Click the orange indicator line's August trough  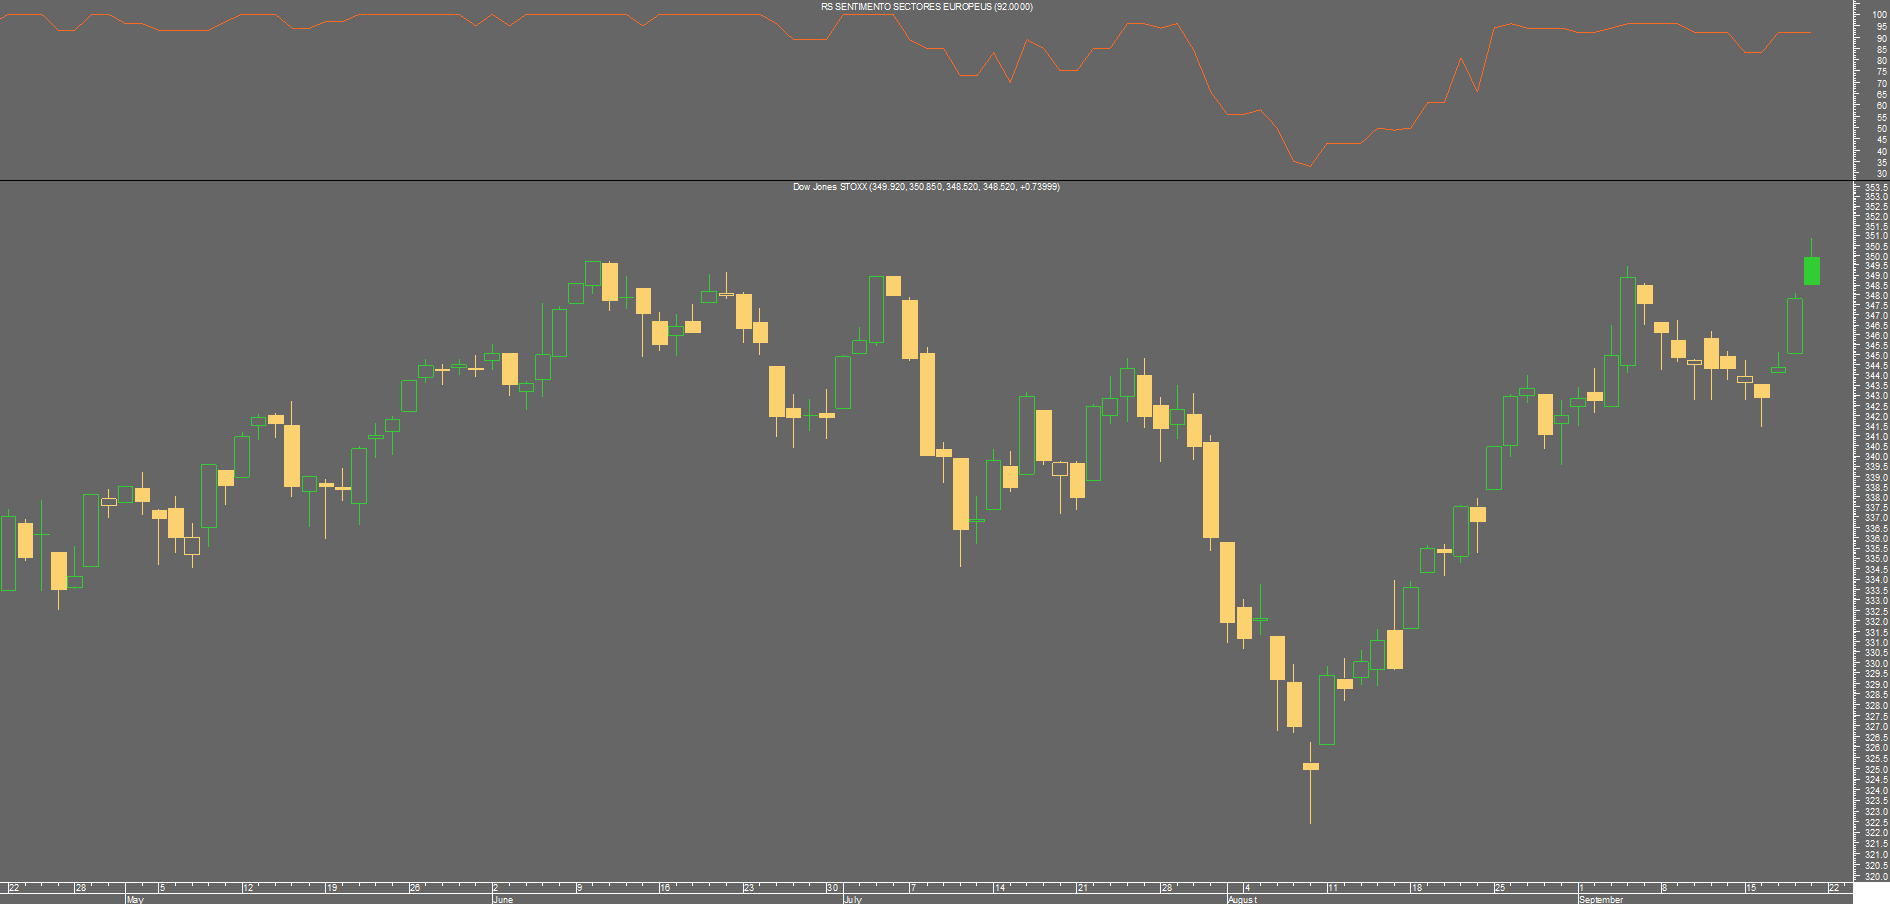[1309, 166]
